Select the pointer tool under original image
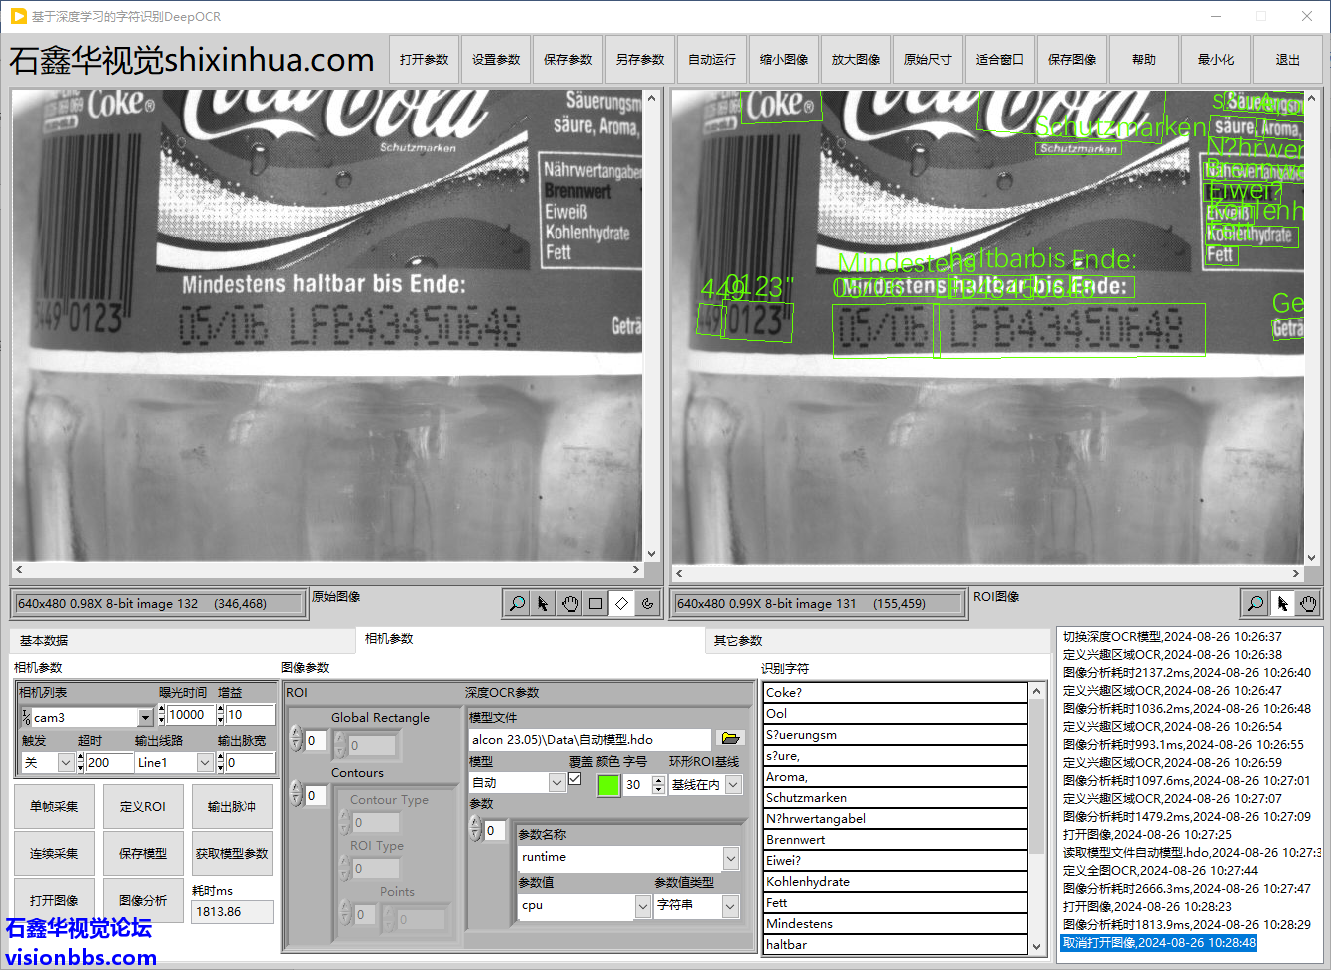Viewport: 1331px width, 970px height. pos(543,603)
